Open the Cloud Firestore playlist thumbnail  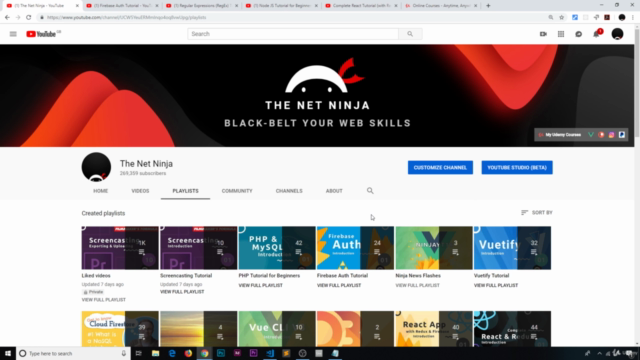[x=120, y=329]
